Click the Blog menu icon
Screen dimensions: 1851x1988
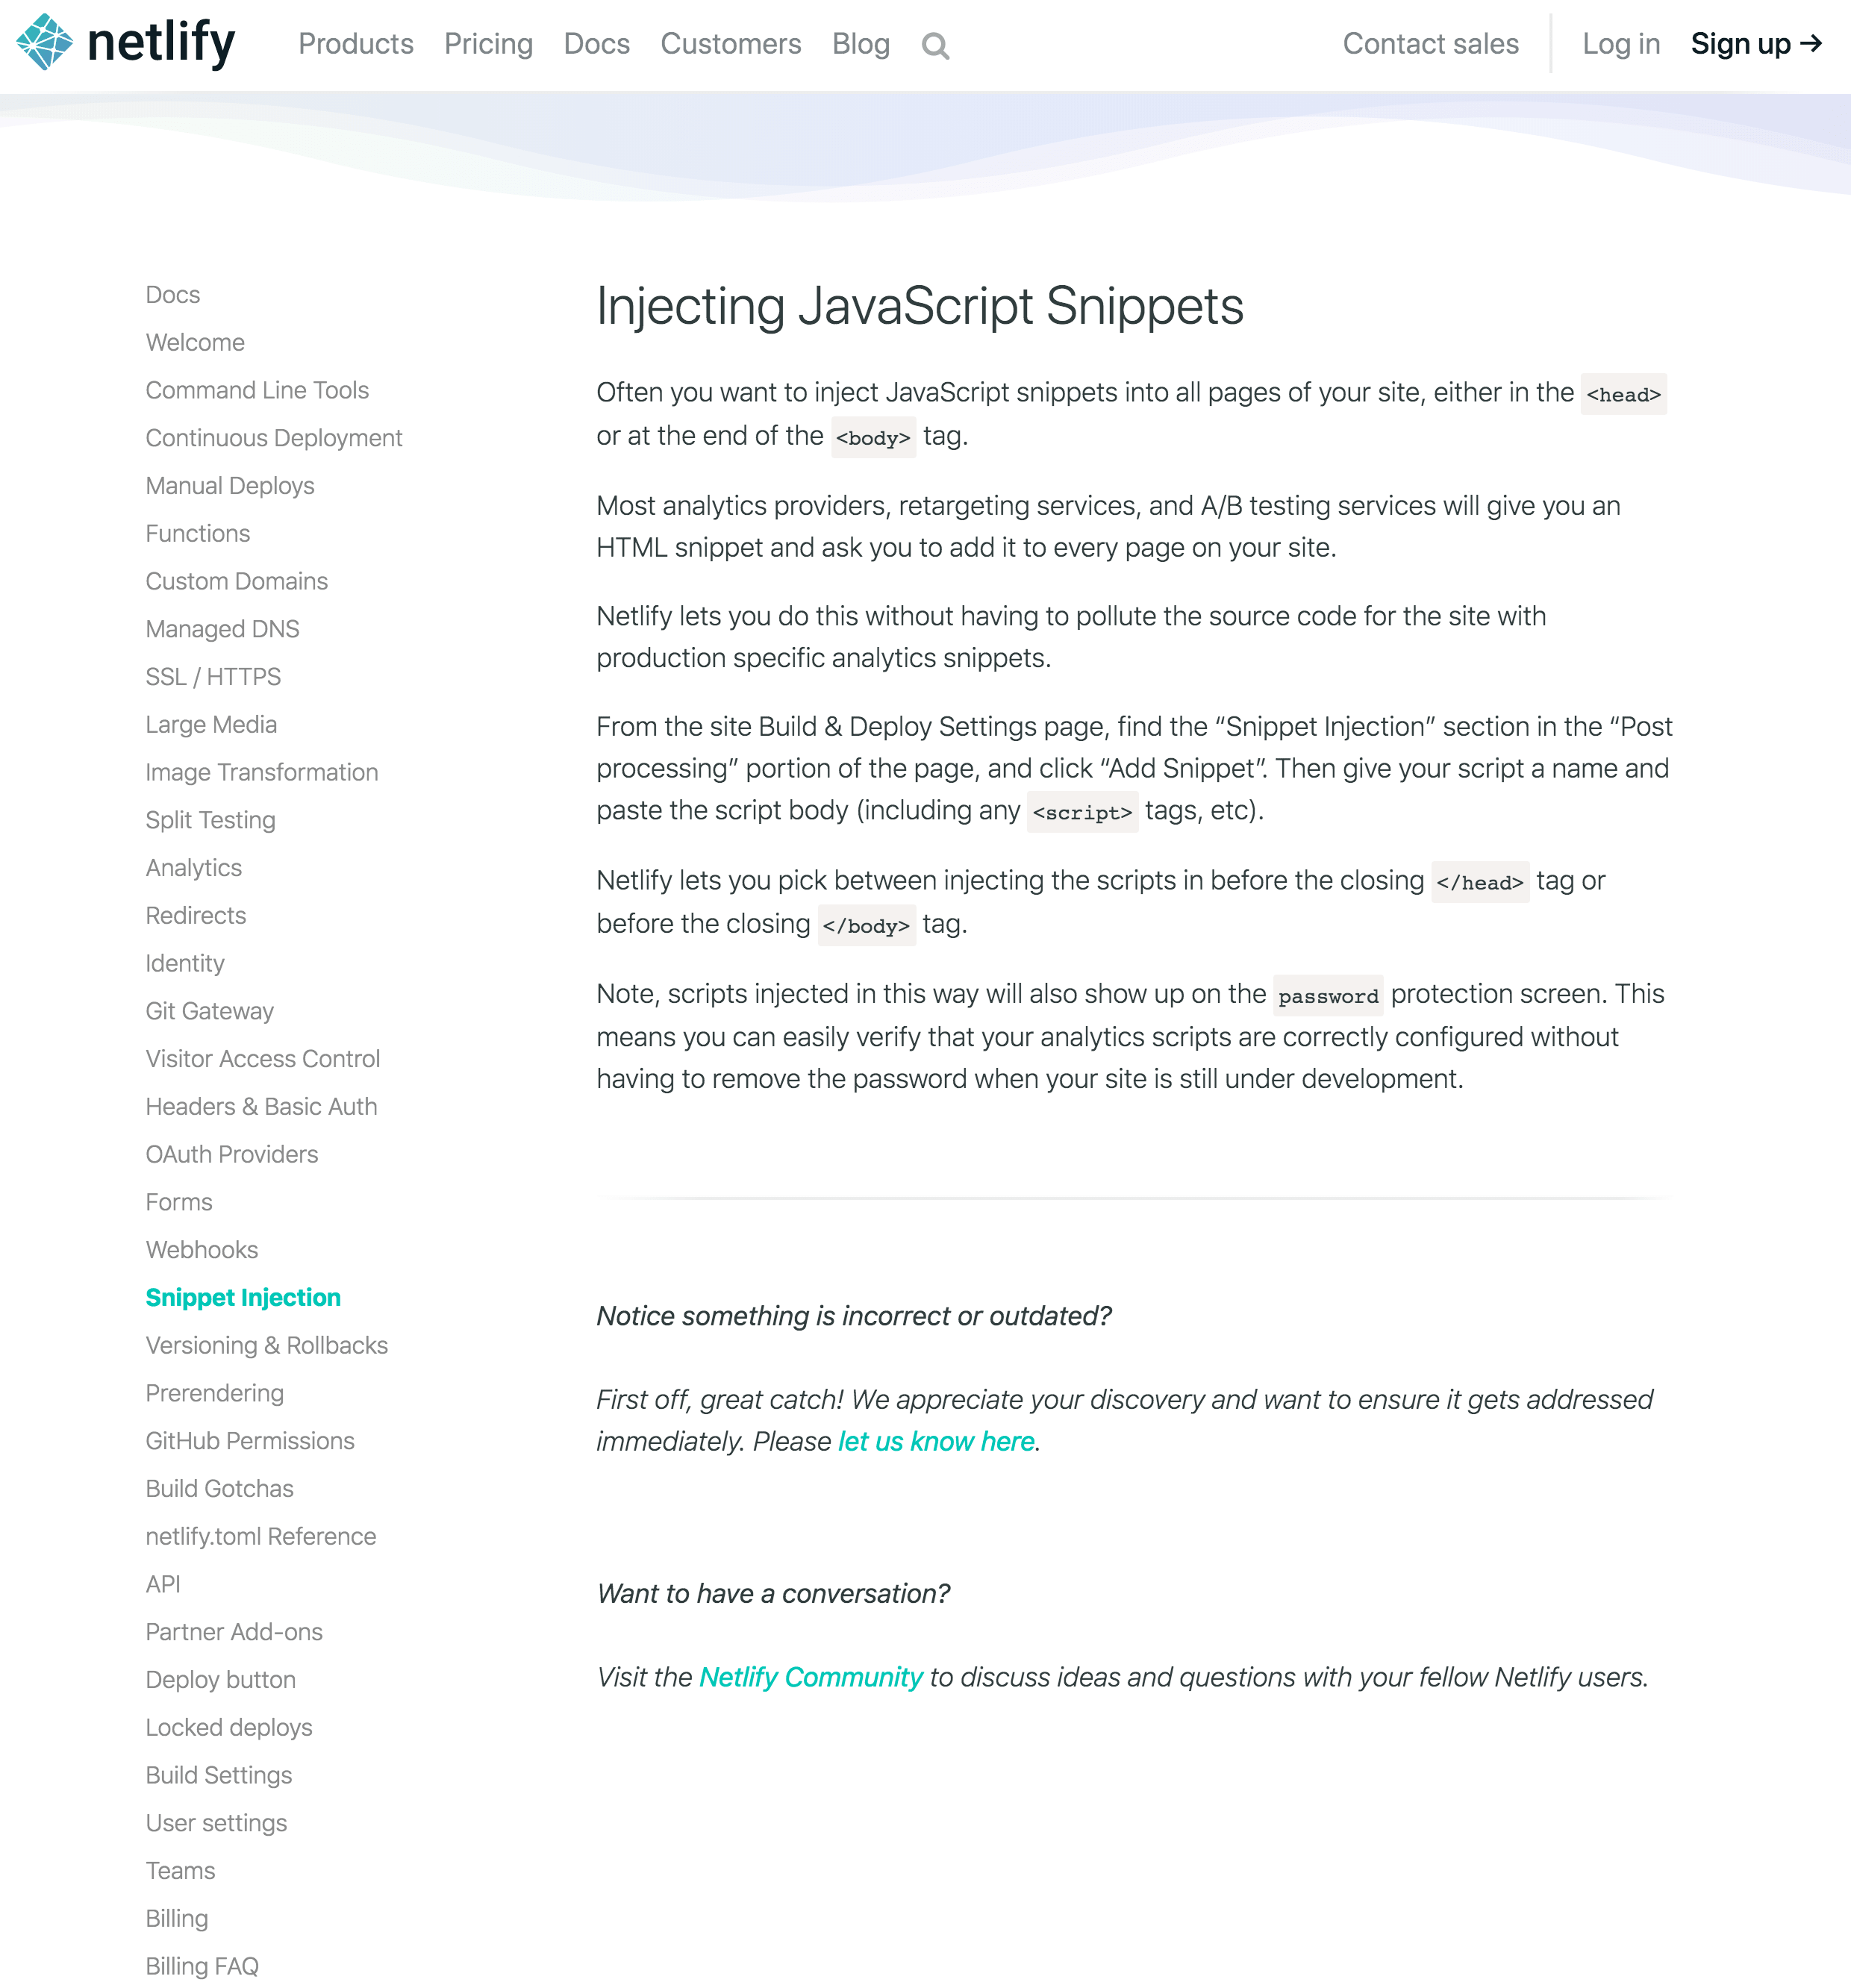(858, 43)
